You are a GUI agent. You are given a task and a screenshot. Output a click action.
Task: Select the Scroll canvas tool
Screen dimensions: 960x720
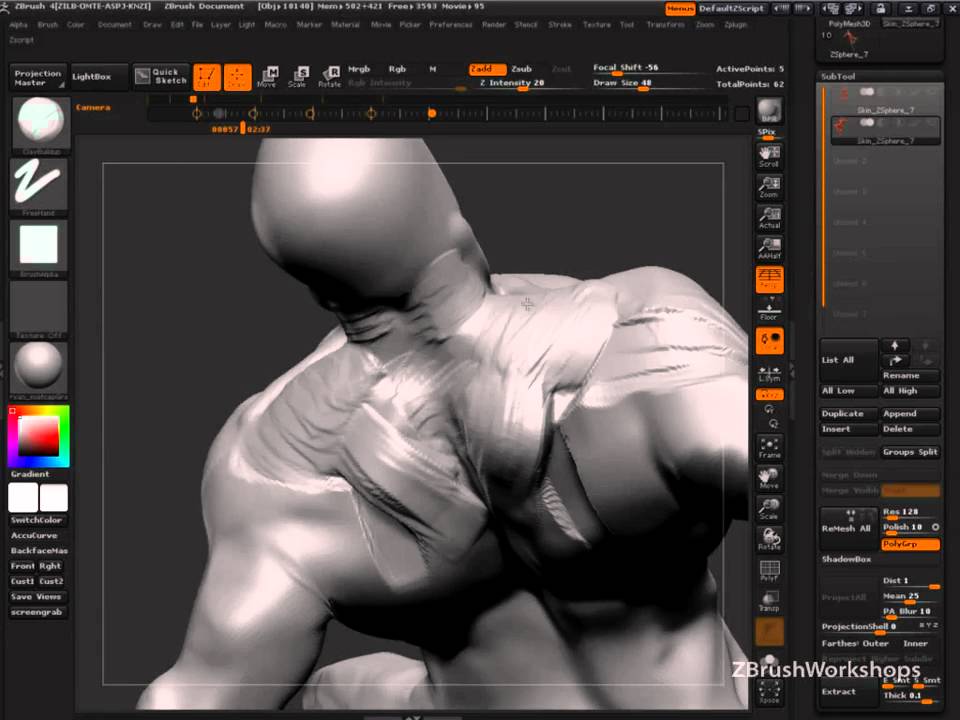tap(770, 156)
